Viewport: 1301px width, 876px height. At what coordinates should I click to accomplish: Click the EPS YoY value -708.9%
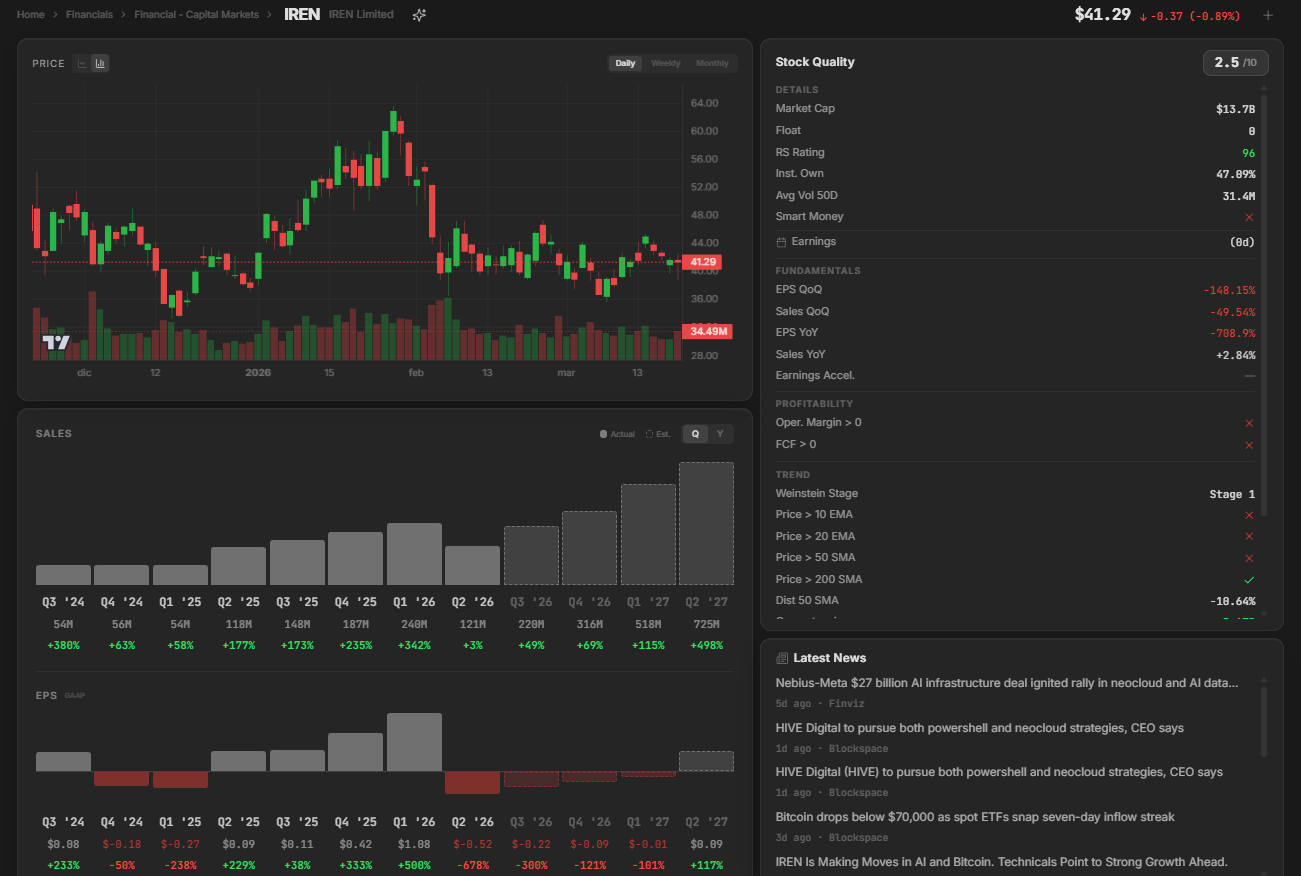pyautogui.click(x=1232, y=333)
